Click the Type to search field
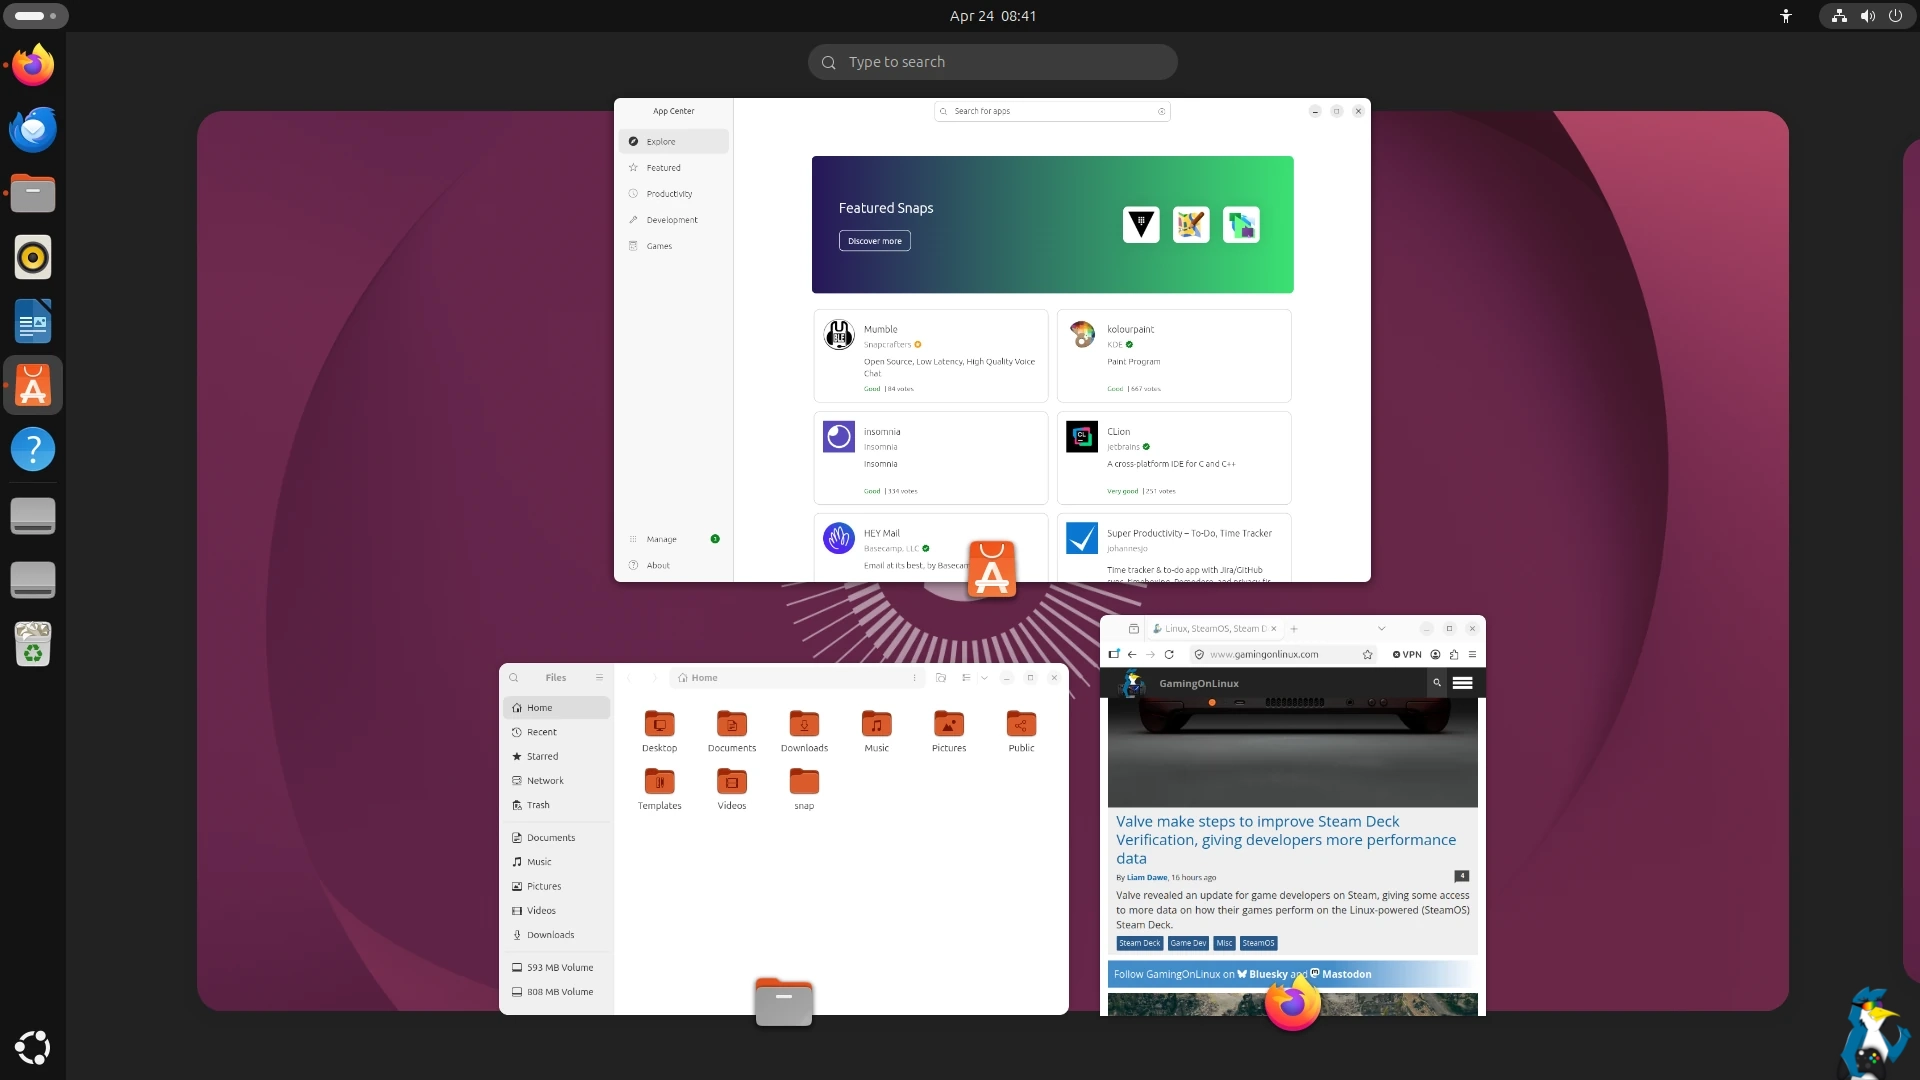Screen dimensions: 1920x1080 click(992, 62)
